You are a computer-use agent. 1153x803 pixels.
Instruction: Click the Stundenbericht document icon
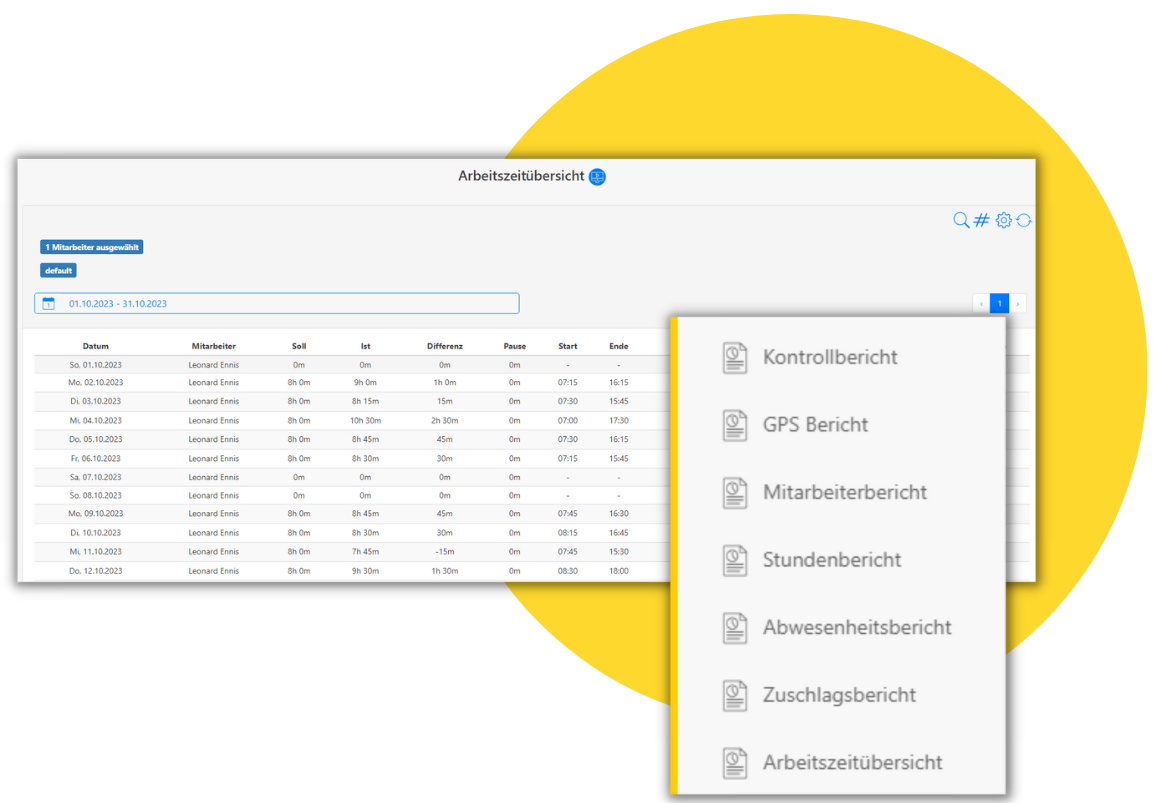(x=735, y=559)
